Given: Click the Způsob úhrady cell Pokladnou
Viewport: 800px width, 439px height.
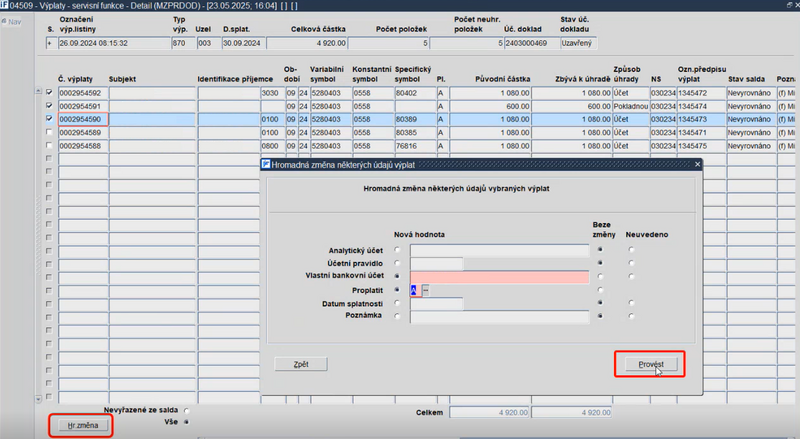Looking at the screenshot, I should click(631, 106).
